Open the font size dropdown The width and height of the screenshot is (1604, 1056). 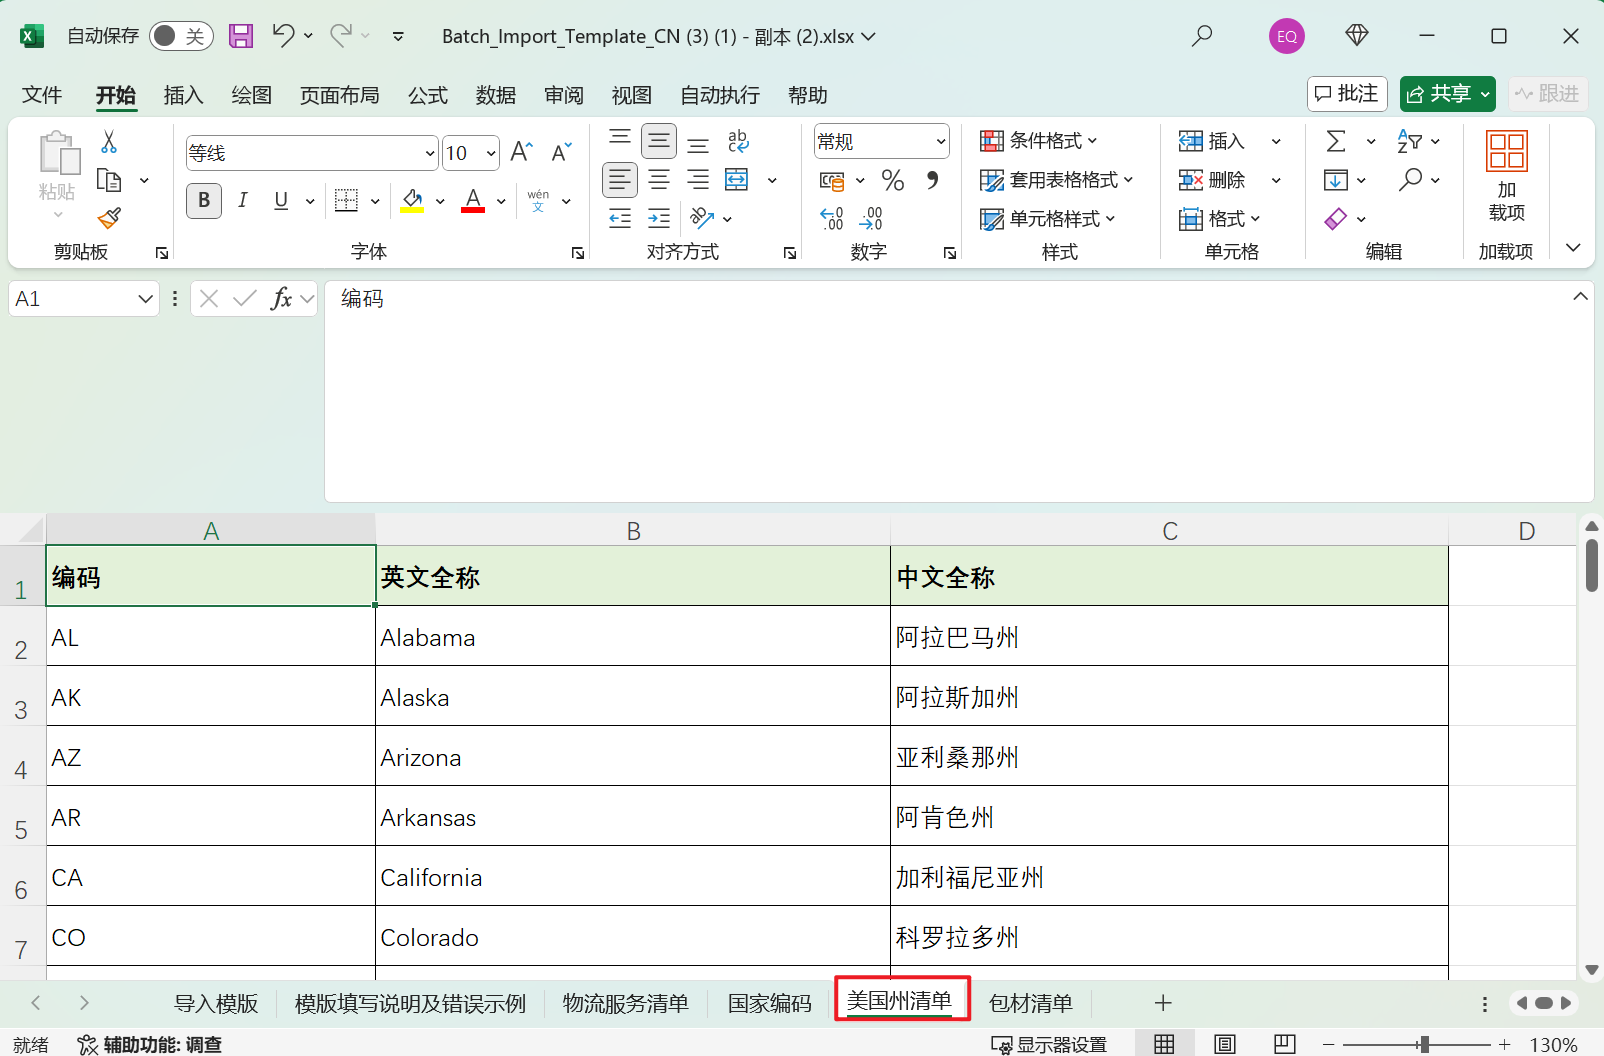tap(491, 153)
